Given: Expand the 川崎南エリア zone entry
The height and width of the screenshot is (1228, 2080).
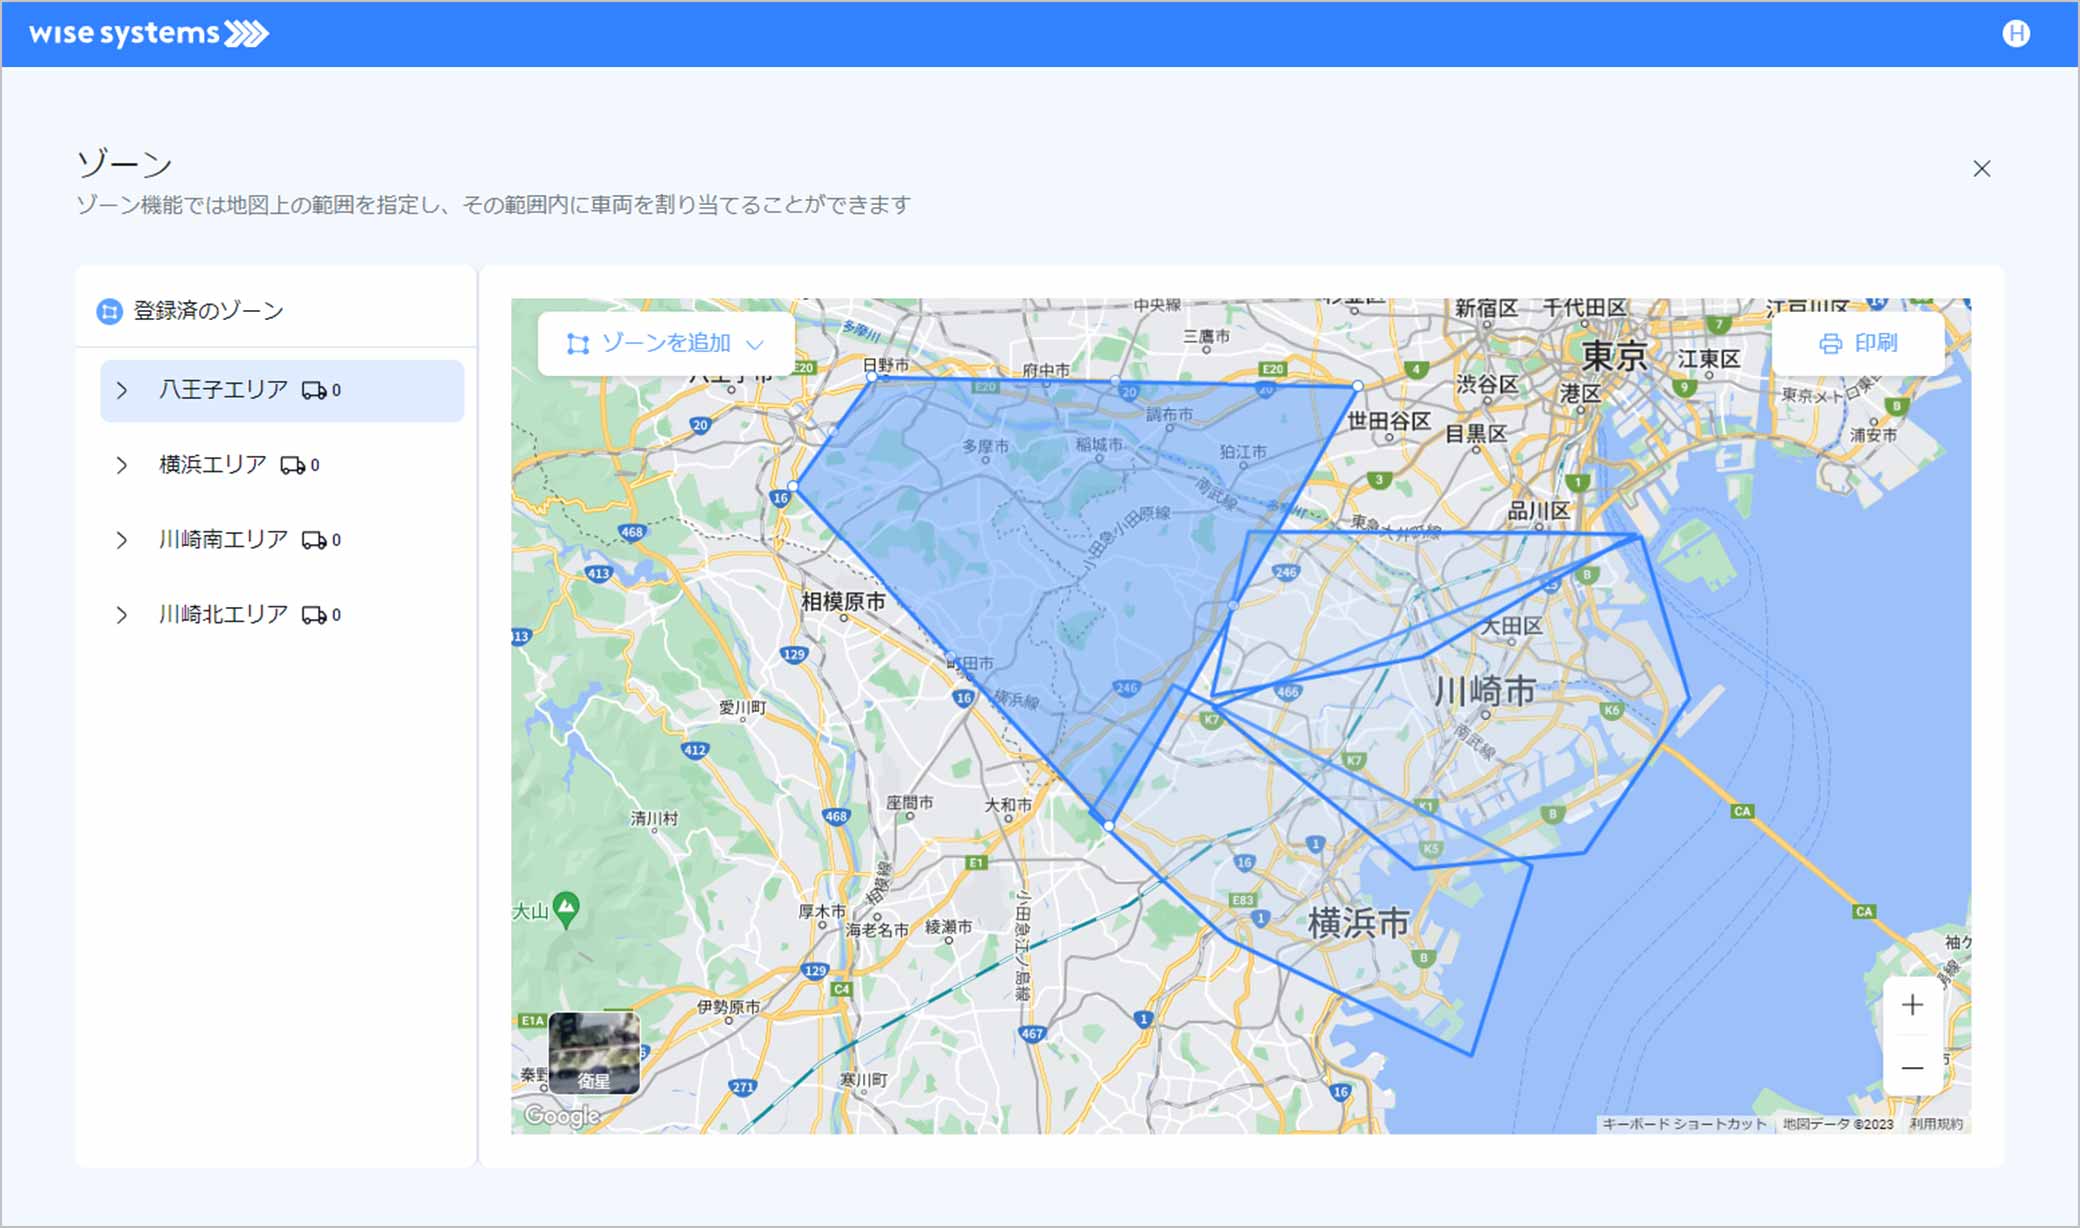Looking at the screenshot, I should pos(122,541).
